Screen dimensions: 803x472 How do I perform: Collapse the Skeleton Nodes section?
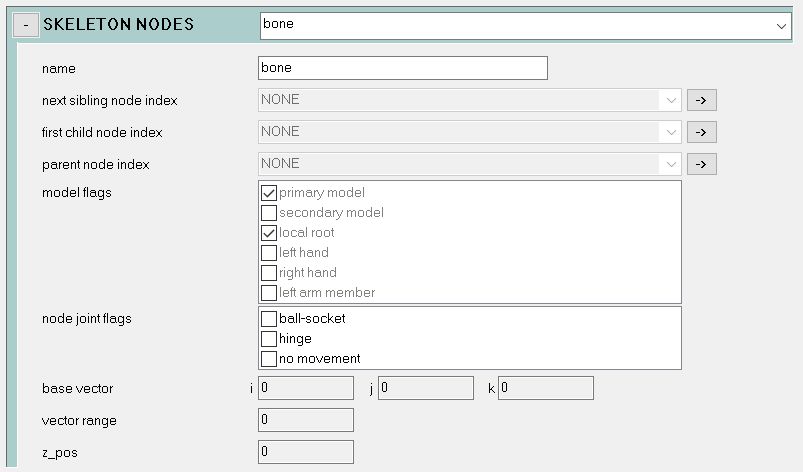[x=26, y=25]
